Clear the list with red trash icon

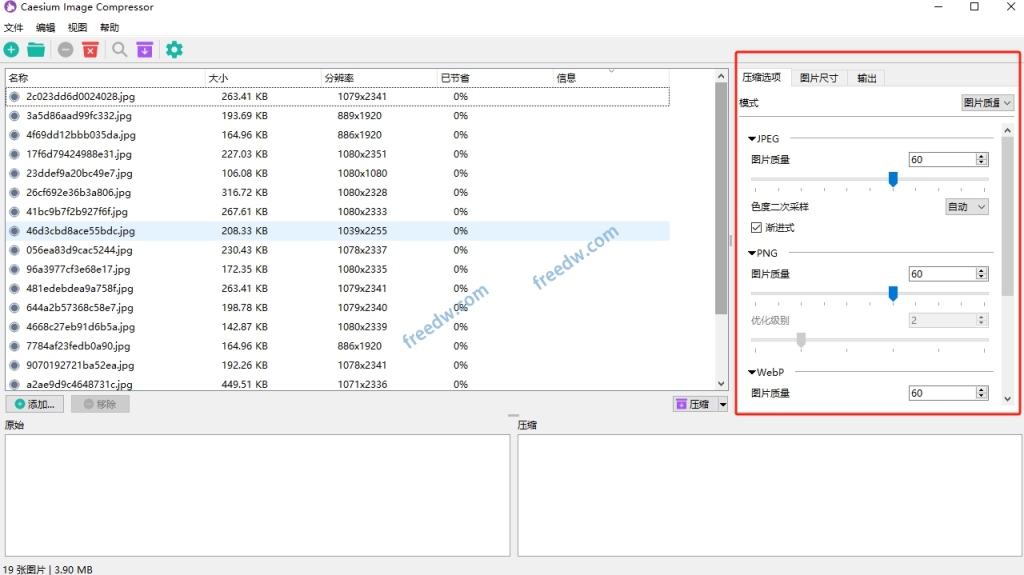point(90,50)
